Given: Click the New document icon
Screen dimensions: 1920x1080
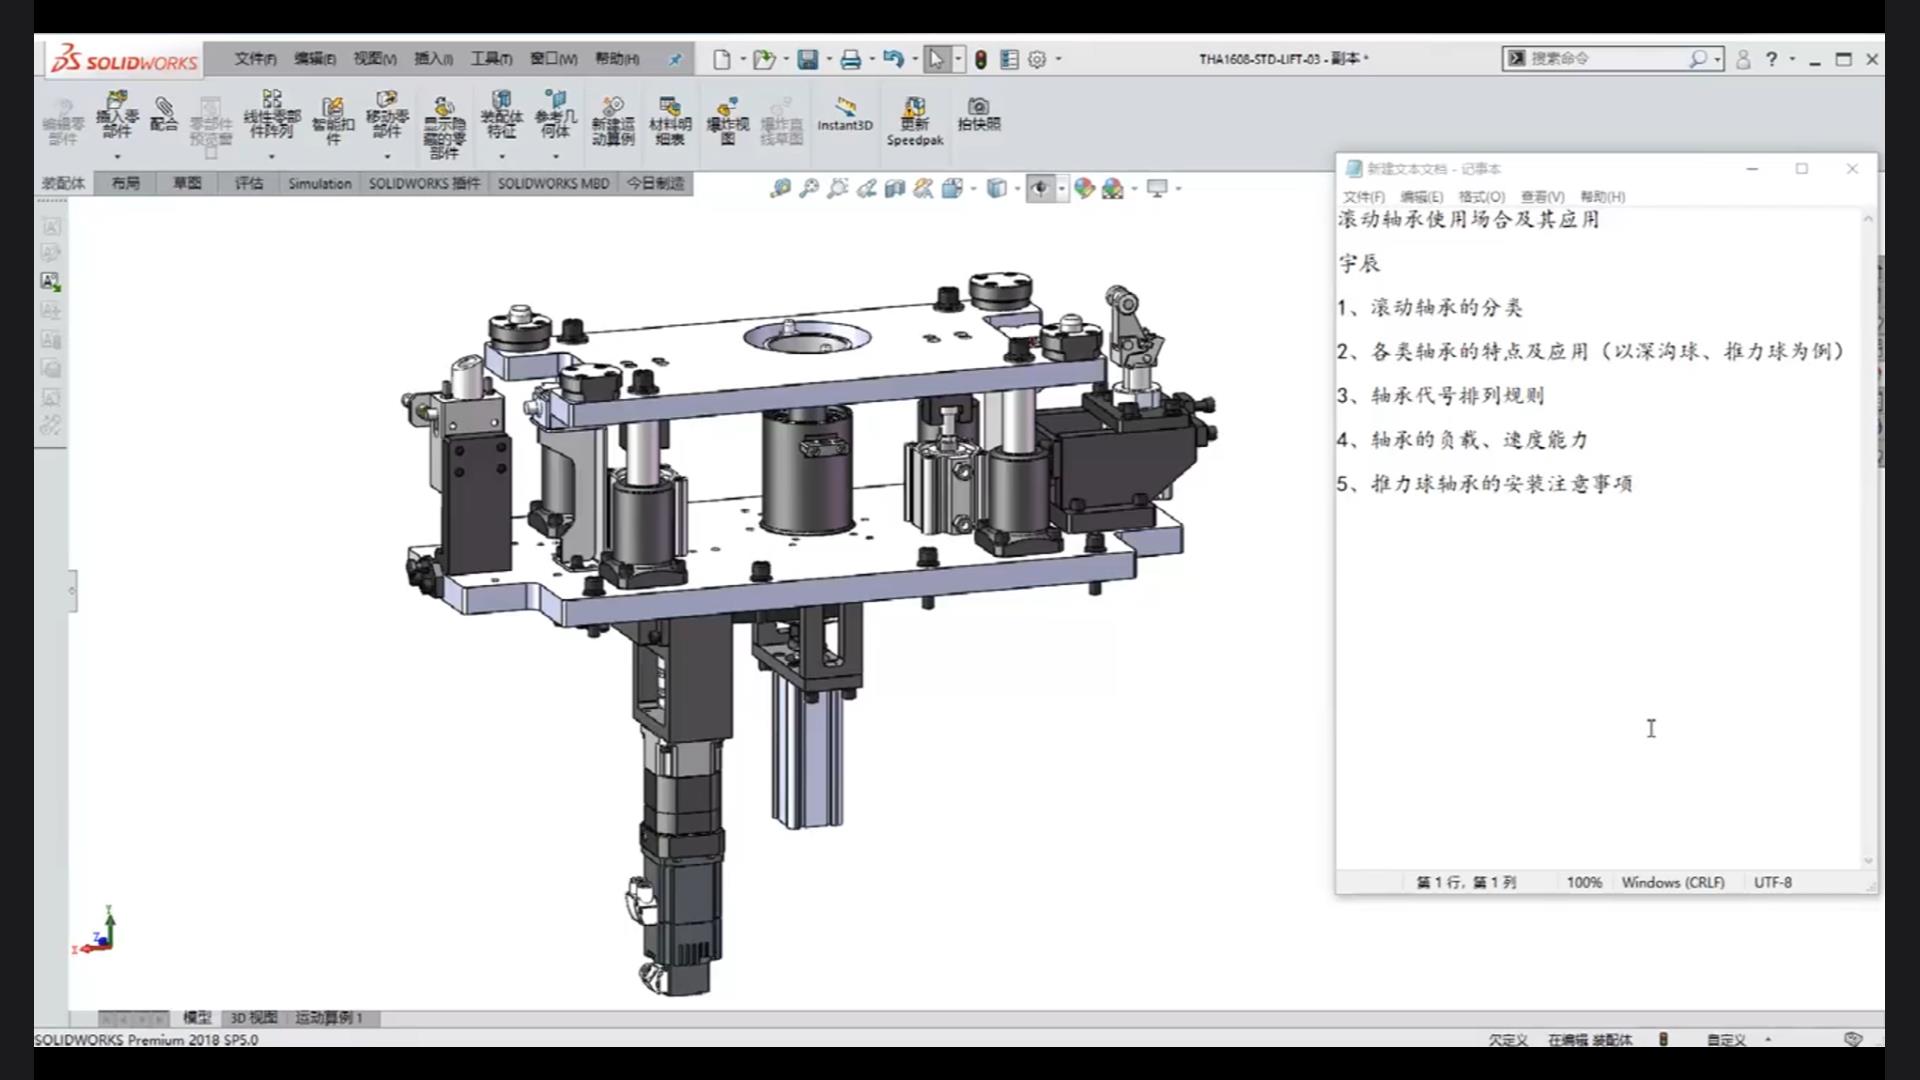Looking at the screenshot, I should (x=721, y=59).
